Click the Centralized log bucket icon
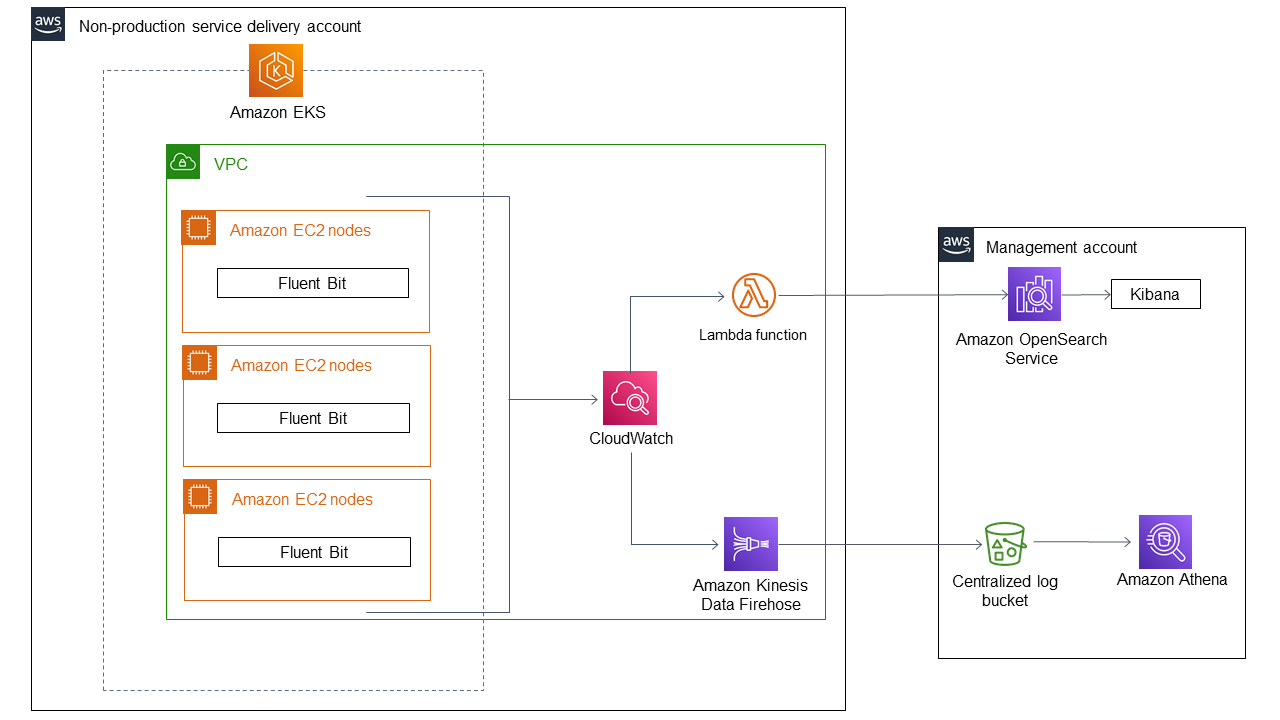This screenshot has height=720, width=1280. [1005, 545]
